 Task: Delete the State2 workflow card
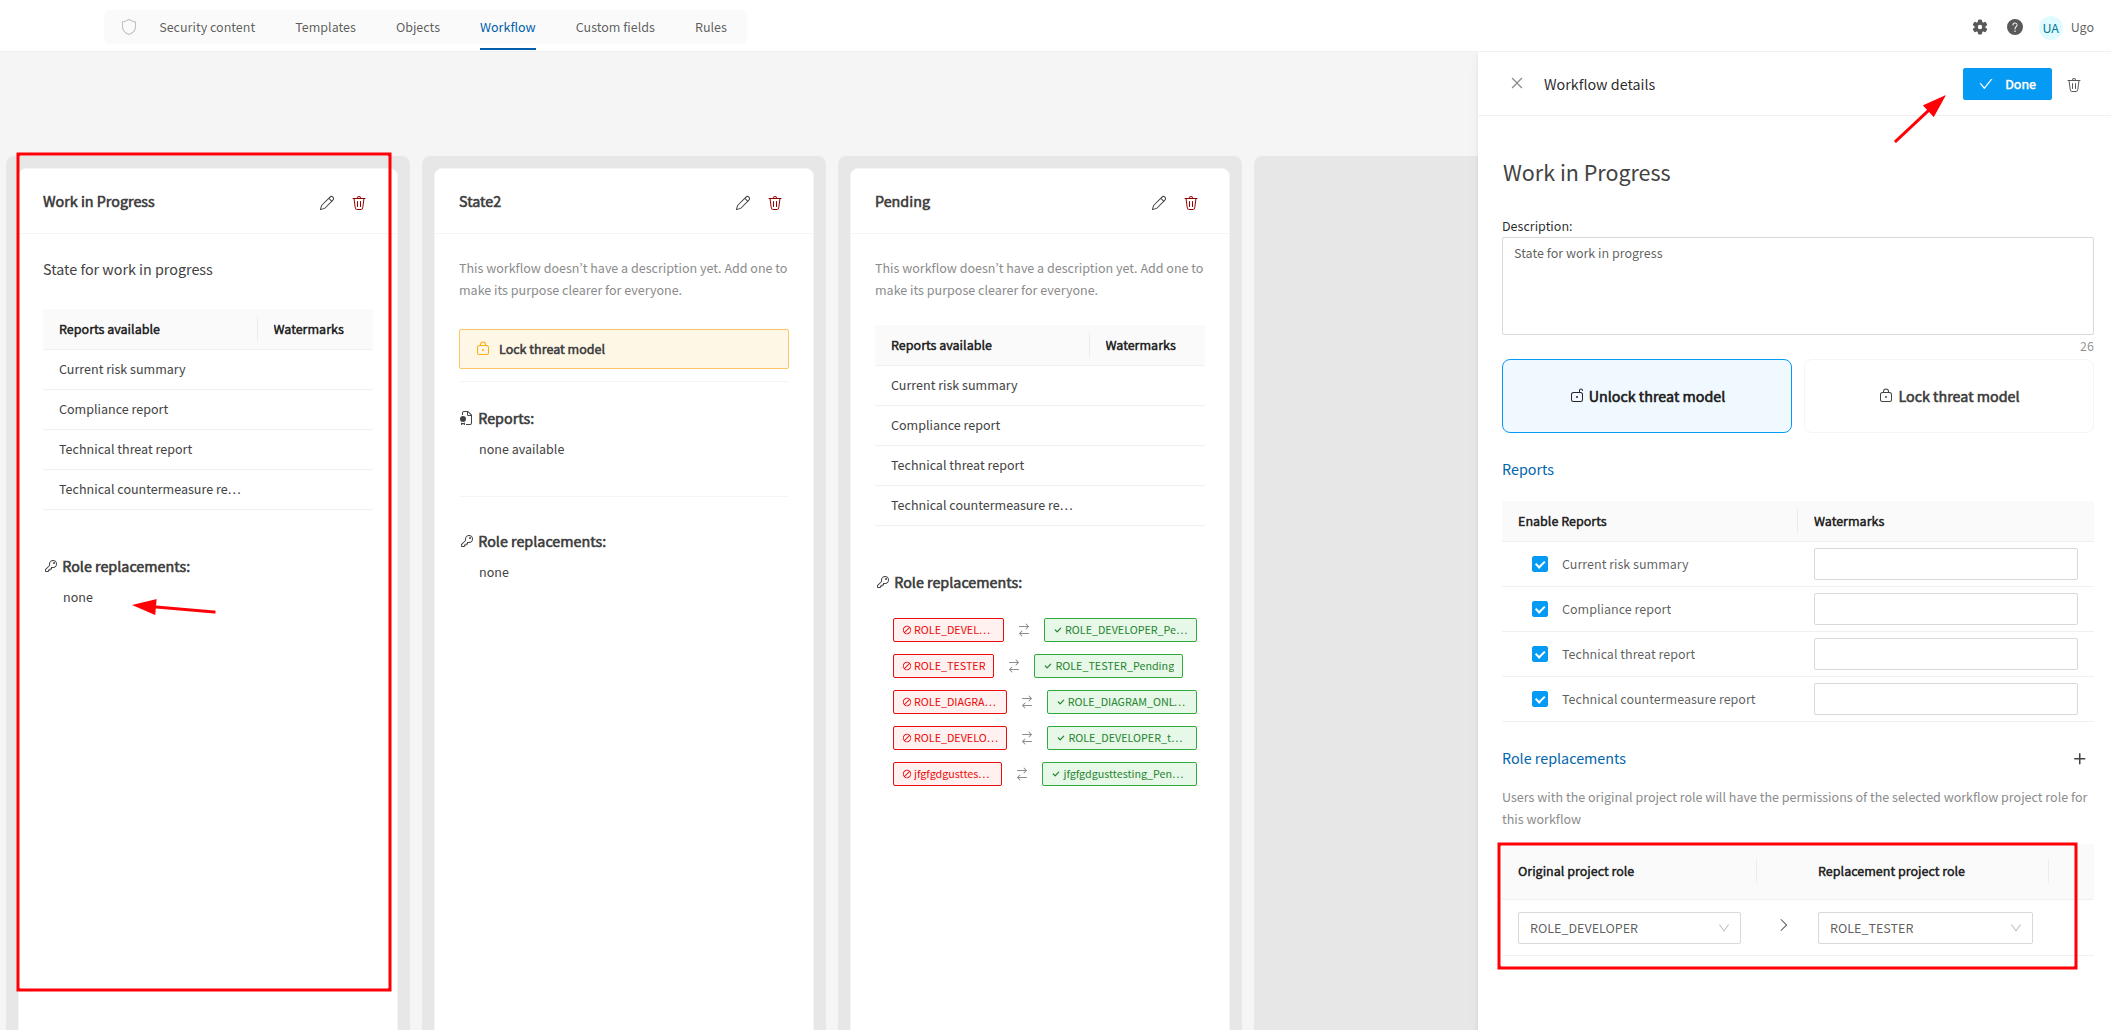pyautogui.click(x=775, y=203)
